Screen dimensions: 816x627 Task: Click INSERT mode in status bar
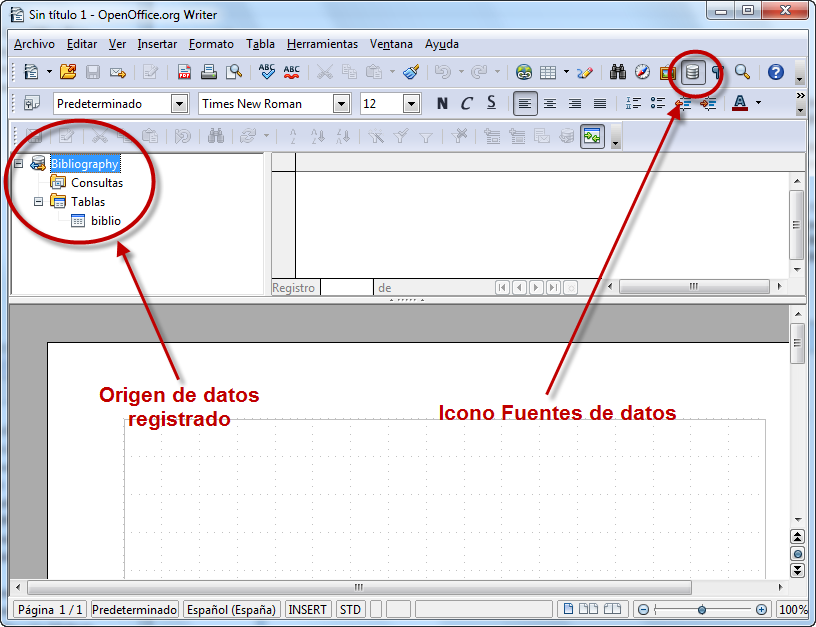pos(308,609)
